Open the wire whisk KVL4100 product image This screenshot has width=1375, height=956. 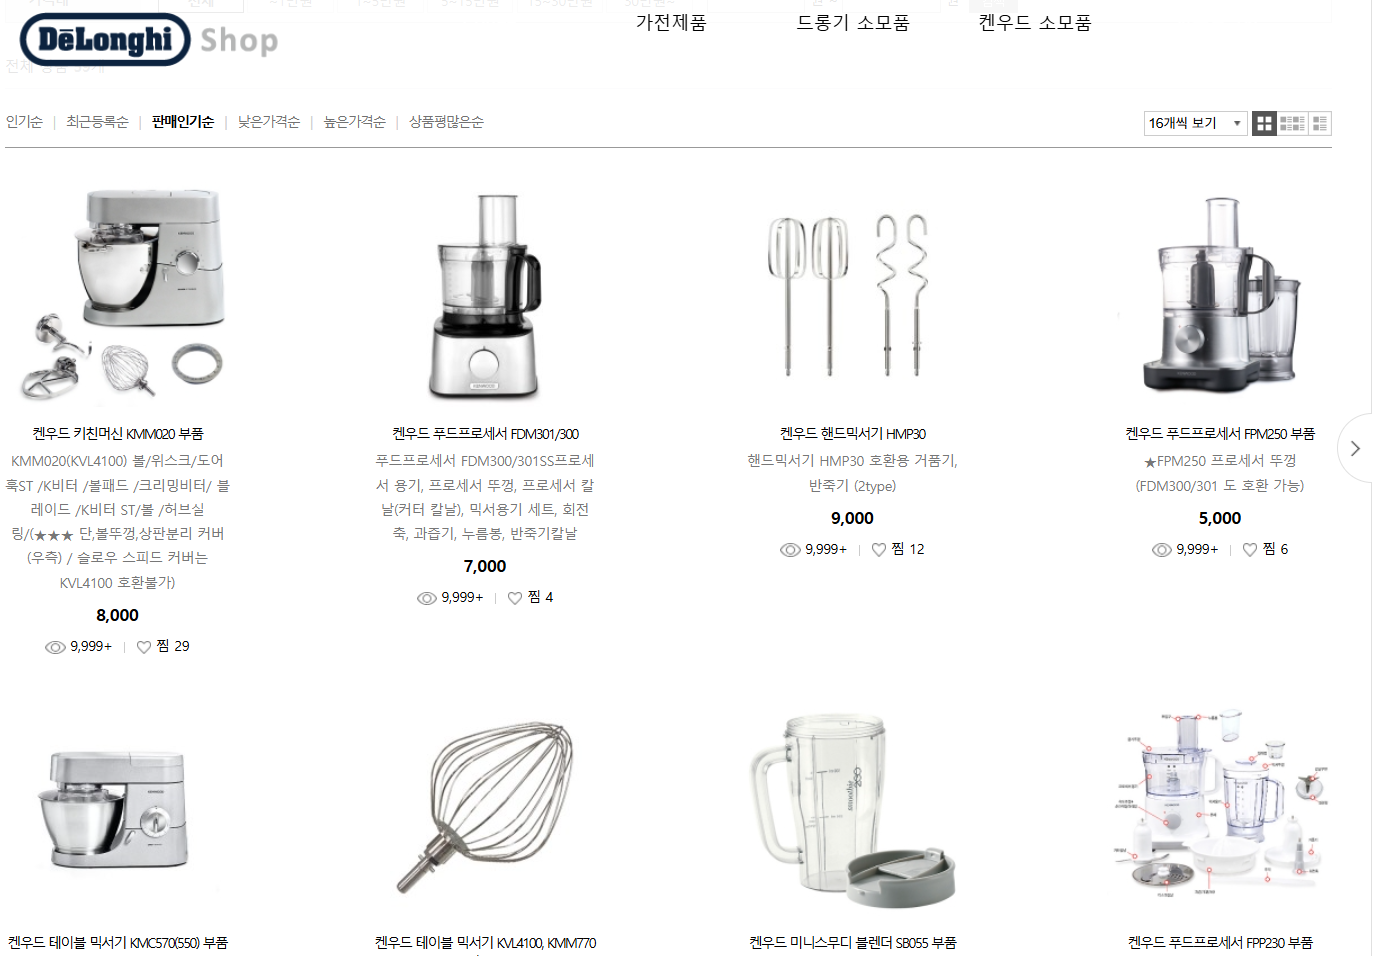485,807
